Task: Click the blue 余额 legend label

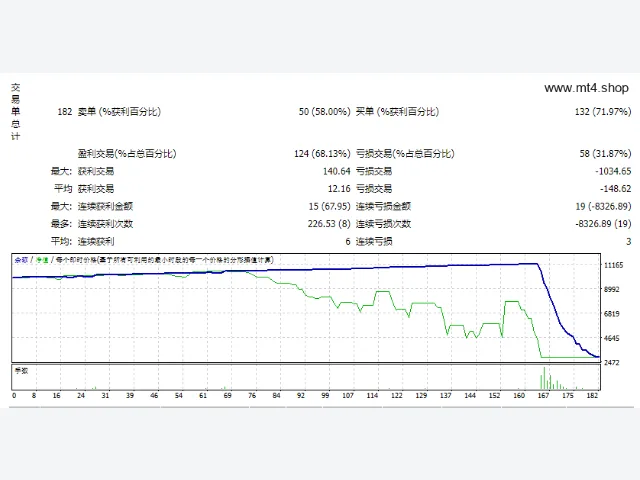Action: [x=21, y=260]
